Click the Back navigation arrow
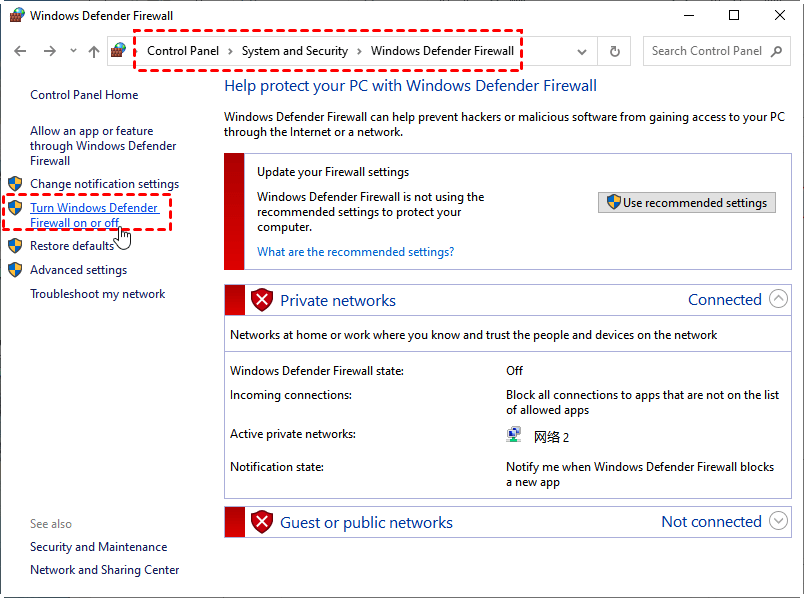 20,51
